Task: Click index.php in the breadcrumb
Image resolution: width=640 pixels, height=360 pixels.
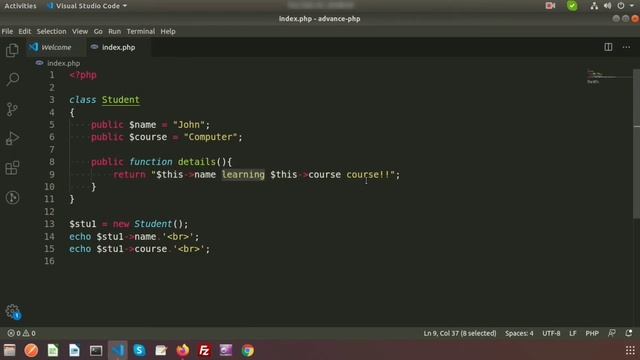Action: click(x=63, y=63)
